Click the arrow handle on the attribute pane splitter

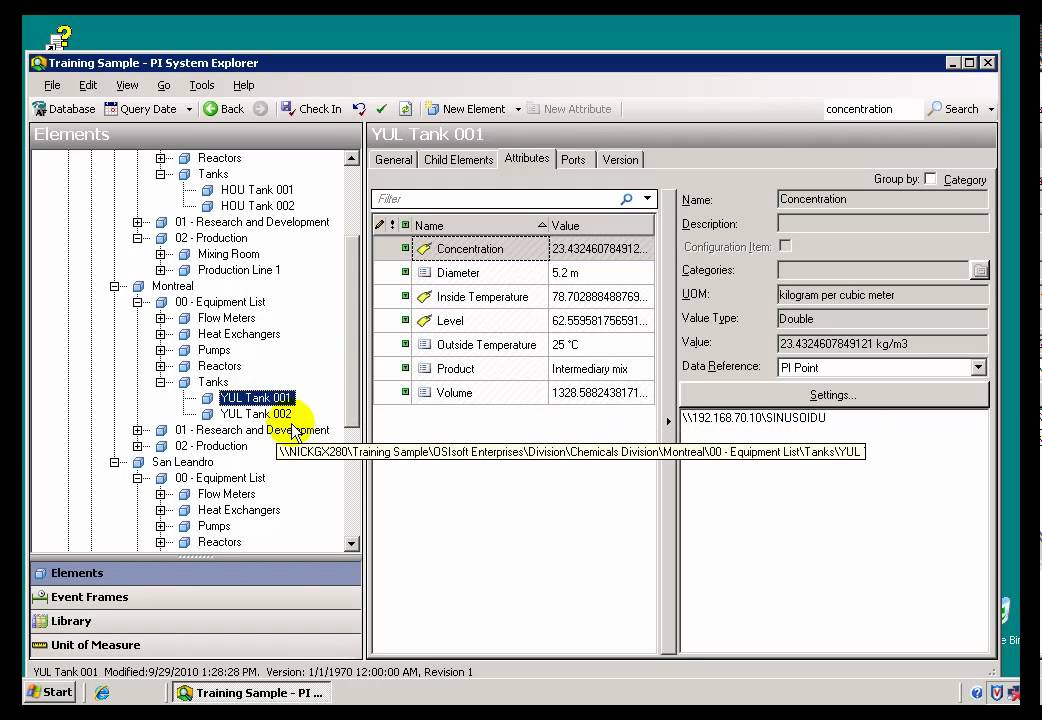(x=669, y=421)
